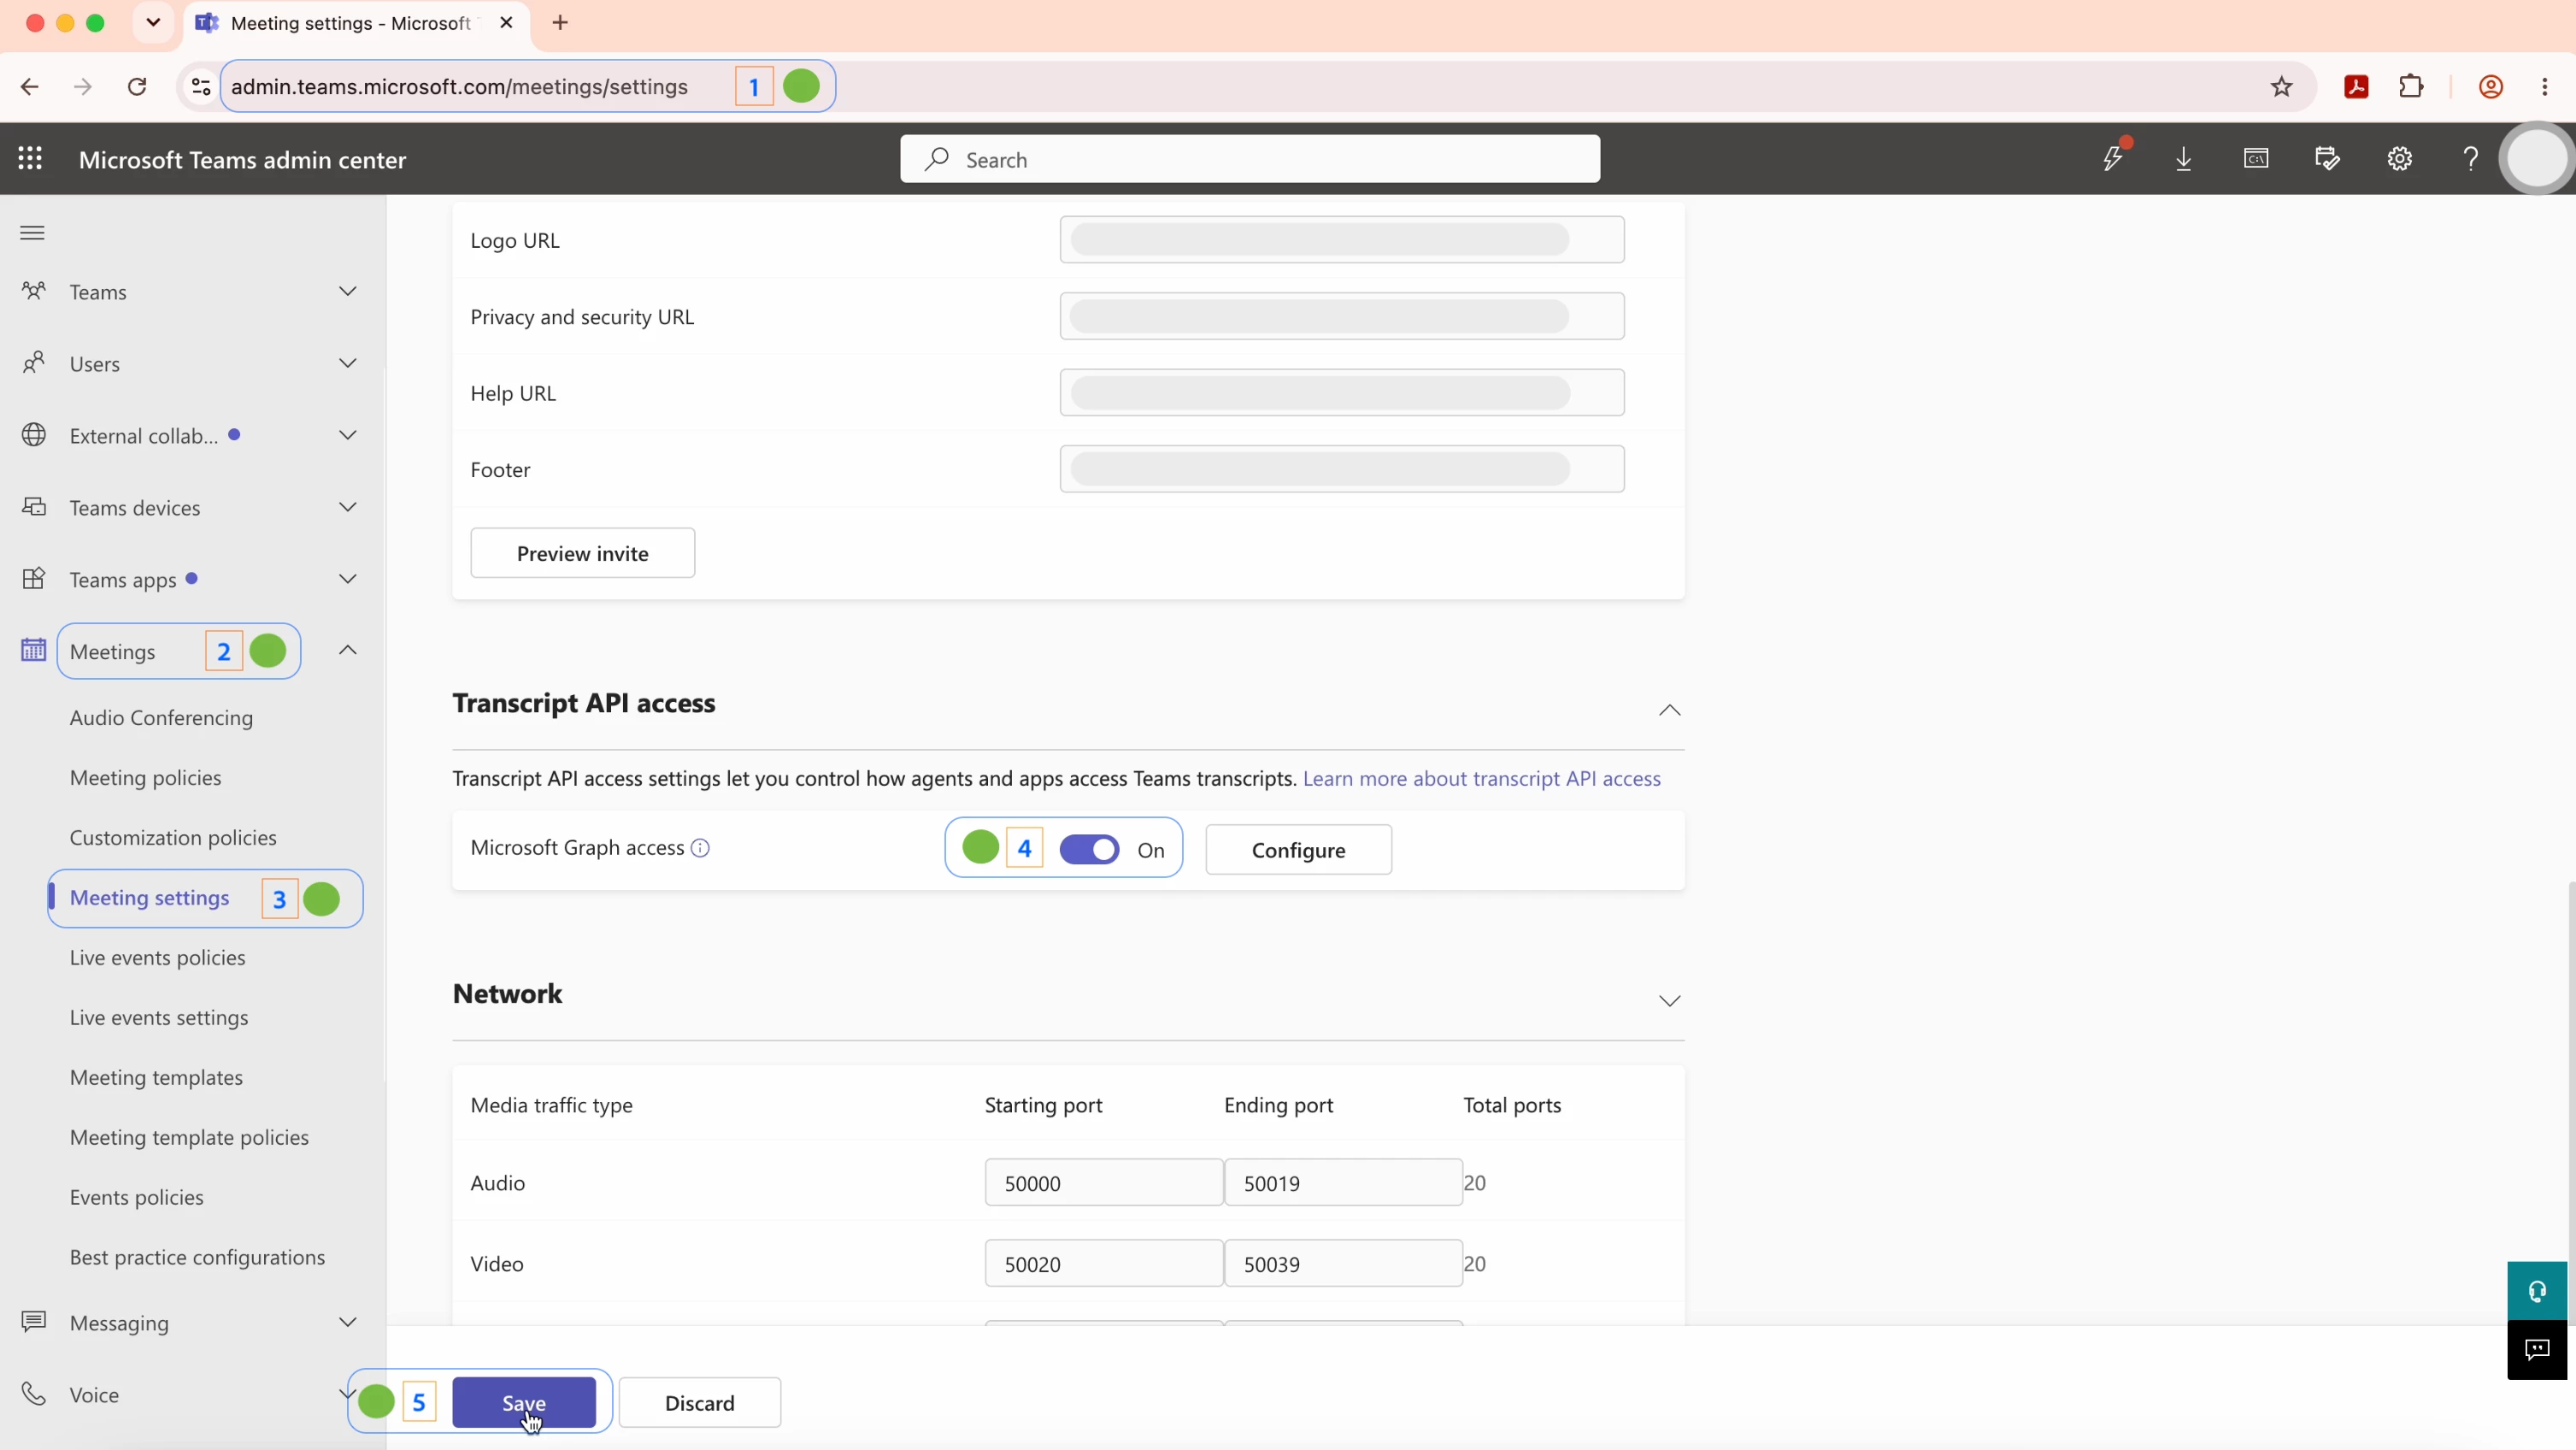Viewport: 2576px width, 1450px height.
Task: Open the app launcher waffle icon
Action: point(30,159)
